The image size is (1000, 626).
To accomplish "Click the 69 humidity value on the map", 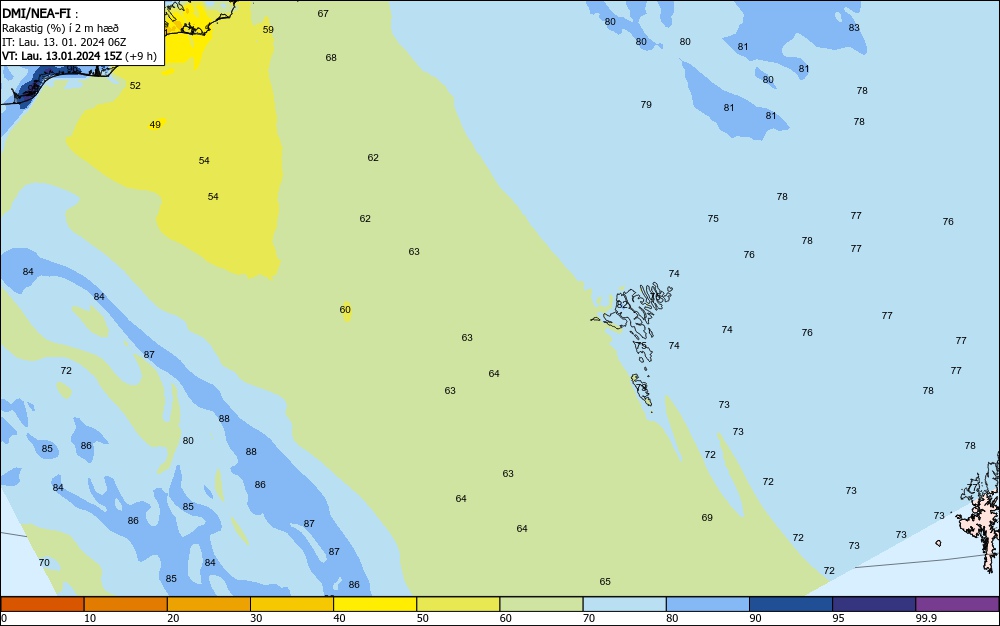I will pos(707,518).
